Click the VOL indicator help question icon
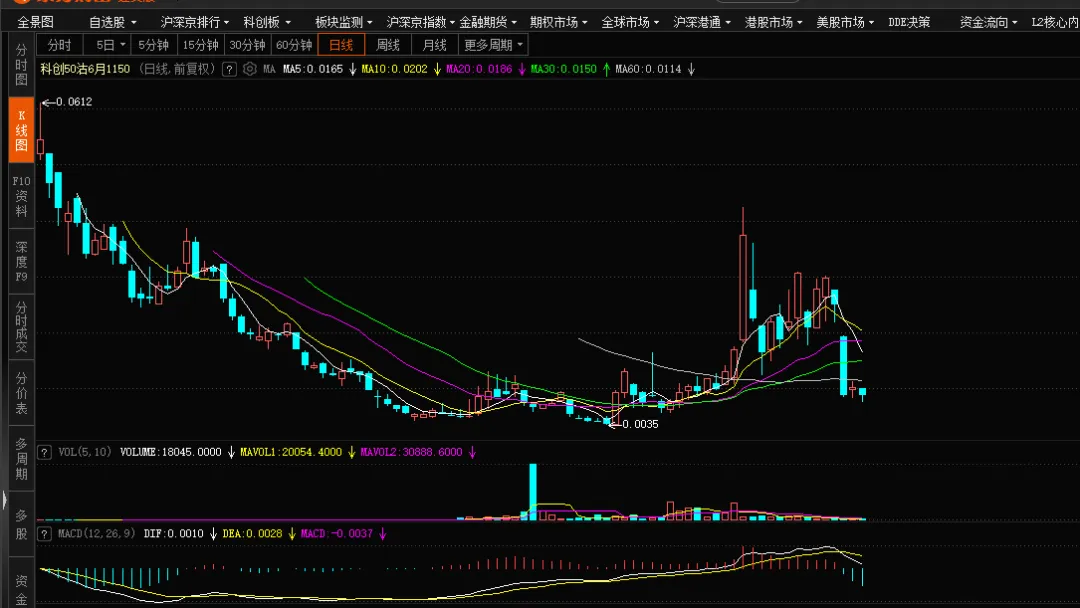The height and width of the screenshot is (608, 1080). (44, 452)
